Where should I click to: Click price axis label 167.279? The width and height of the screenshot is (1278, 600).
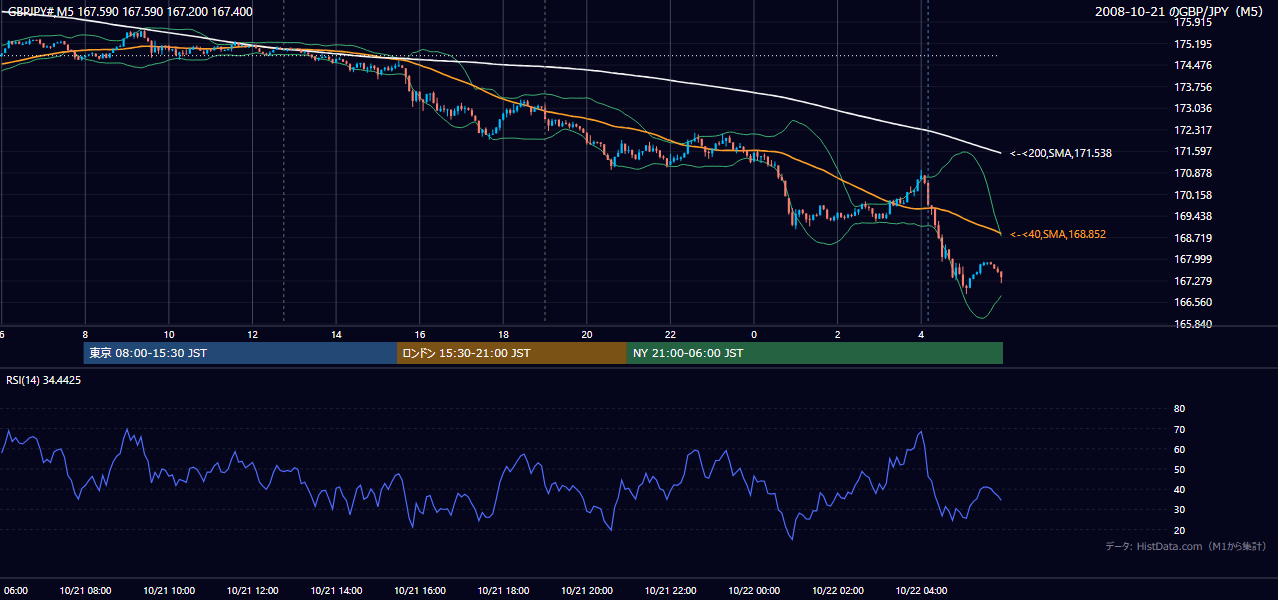tap(1193, 281)
